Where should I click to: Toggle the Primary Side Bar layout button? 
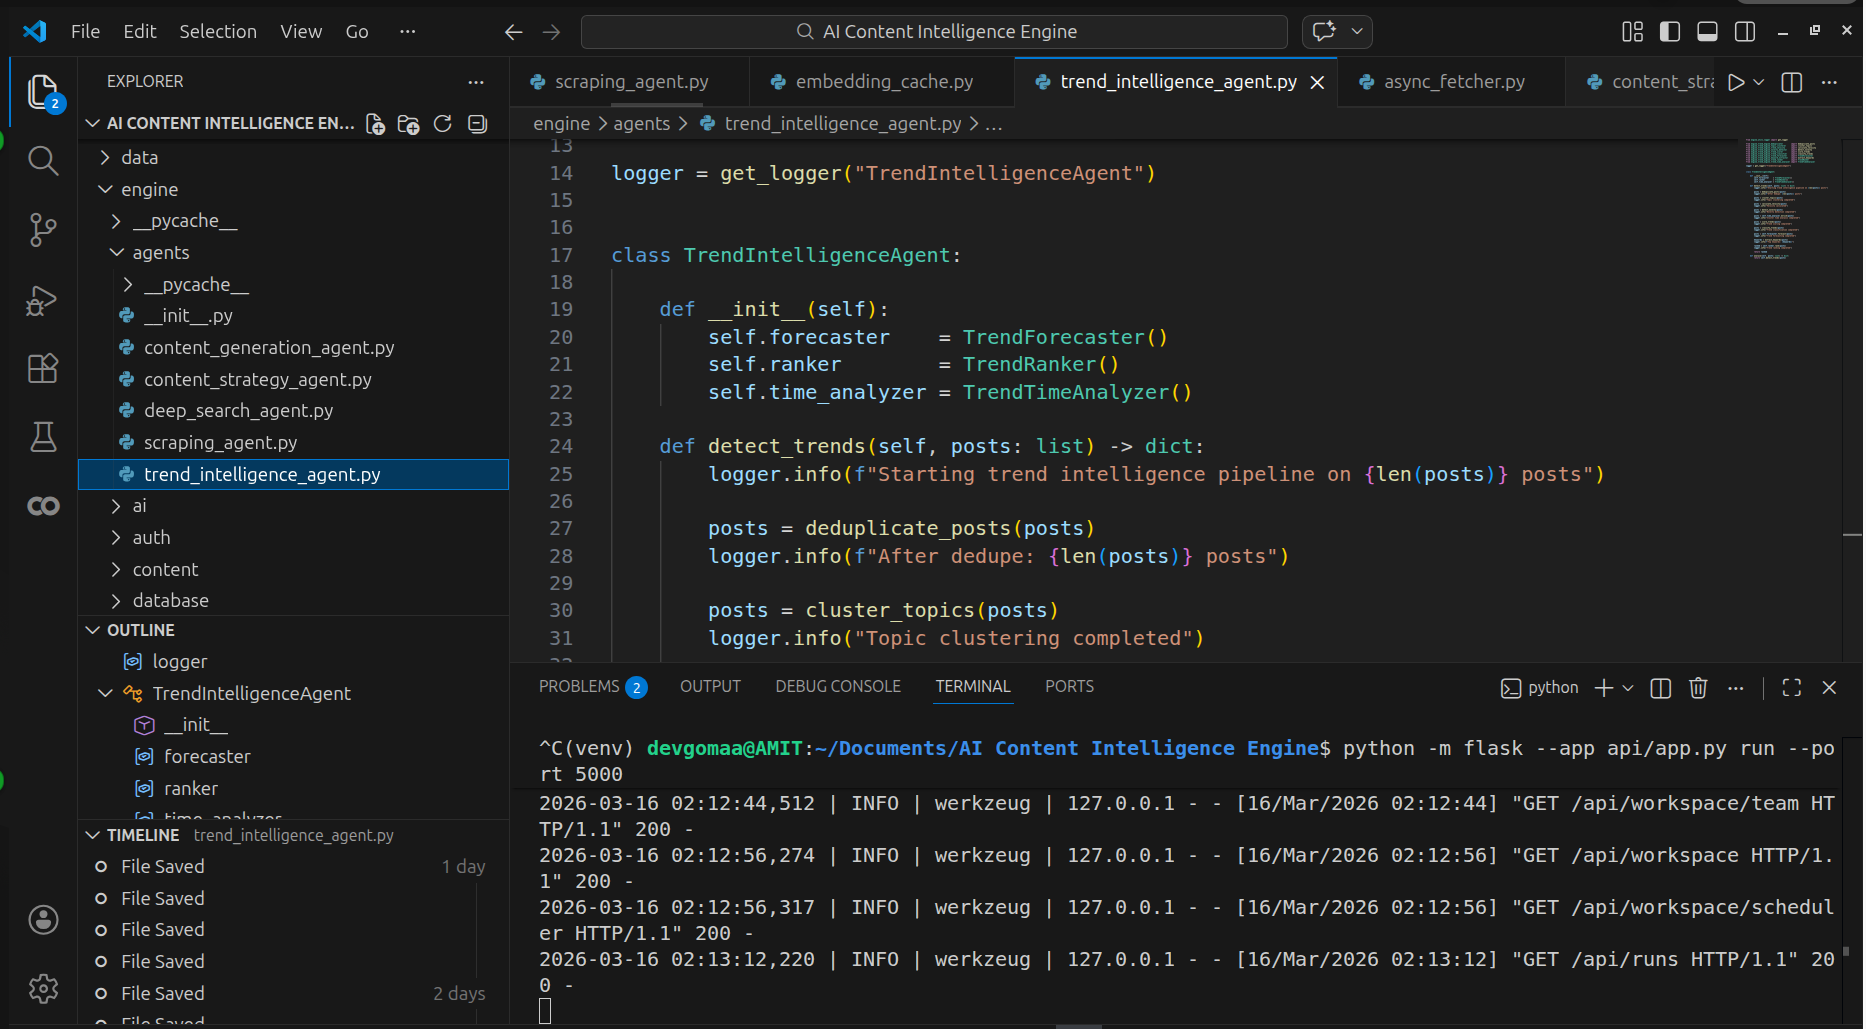click(x=1670, y=32)
